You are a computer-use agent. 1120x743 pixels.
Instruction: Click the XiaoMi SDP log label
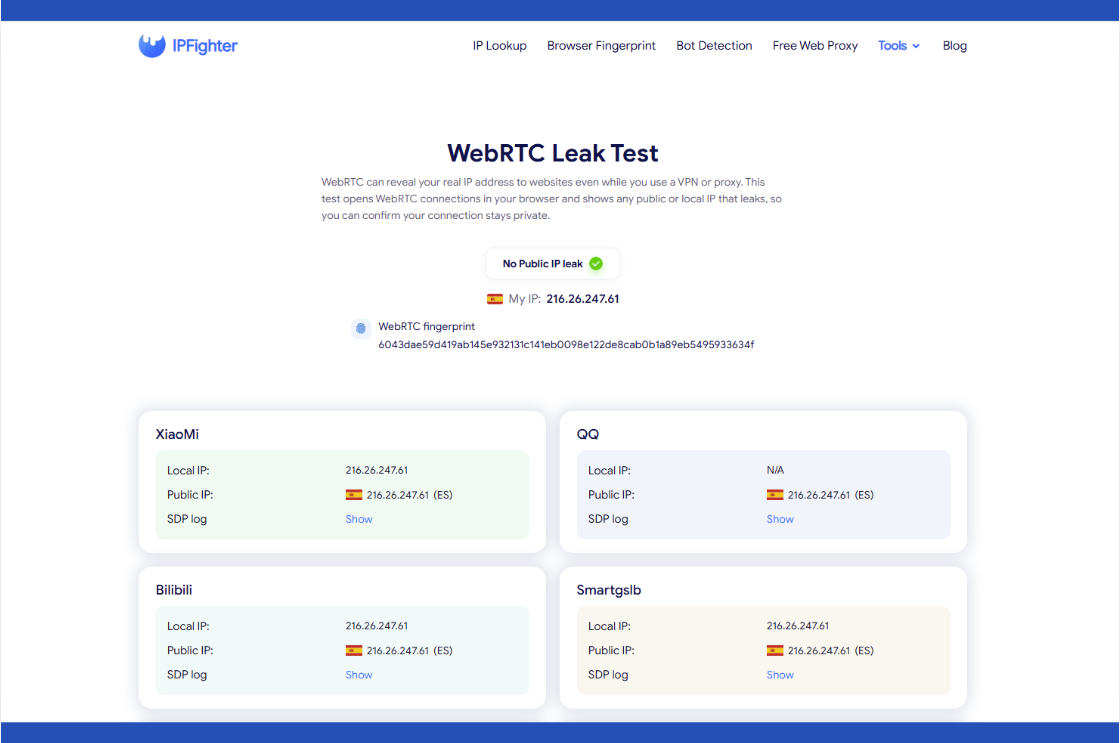pos(187,519)
